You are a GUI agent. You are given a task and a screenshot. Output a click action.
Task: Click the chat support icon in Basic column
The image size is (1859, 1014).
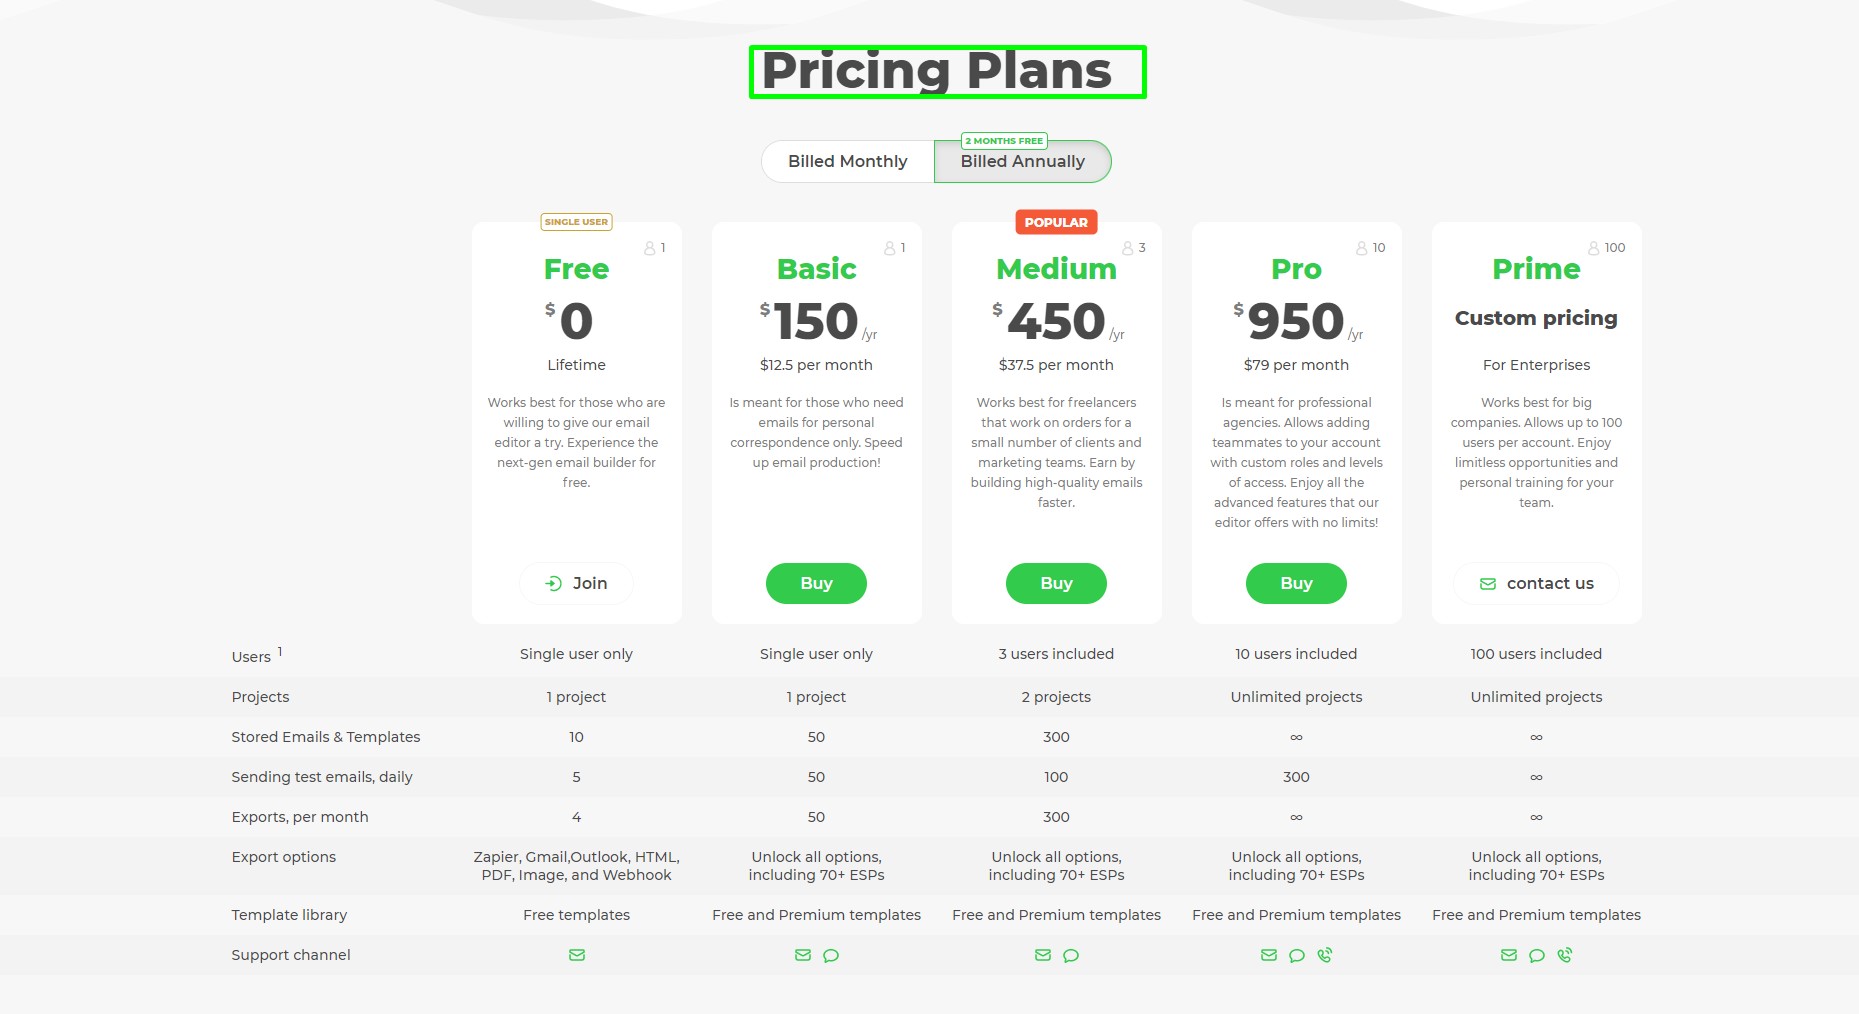coord(831,955)
